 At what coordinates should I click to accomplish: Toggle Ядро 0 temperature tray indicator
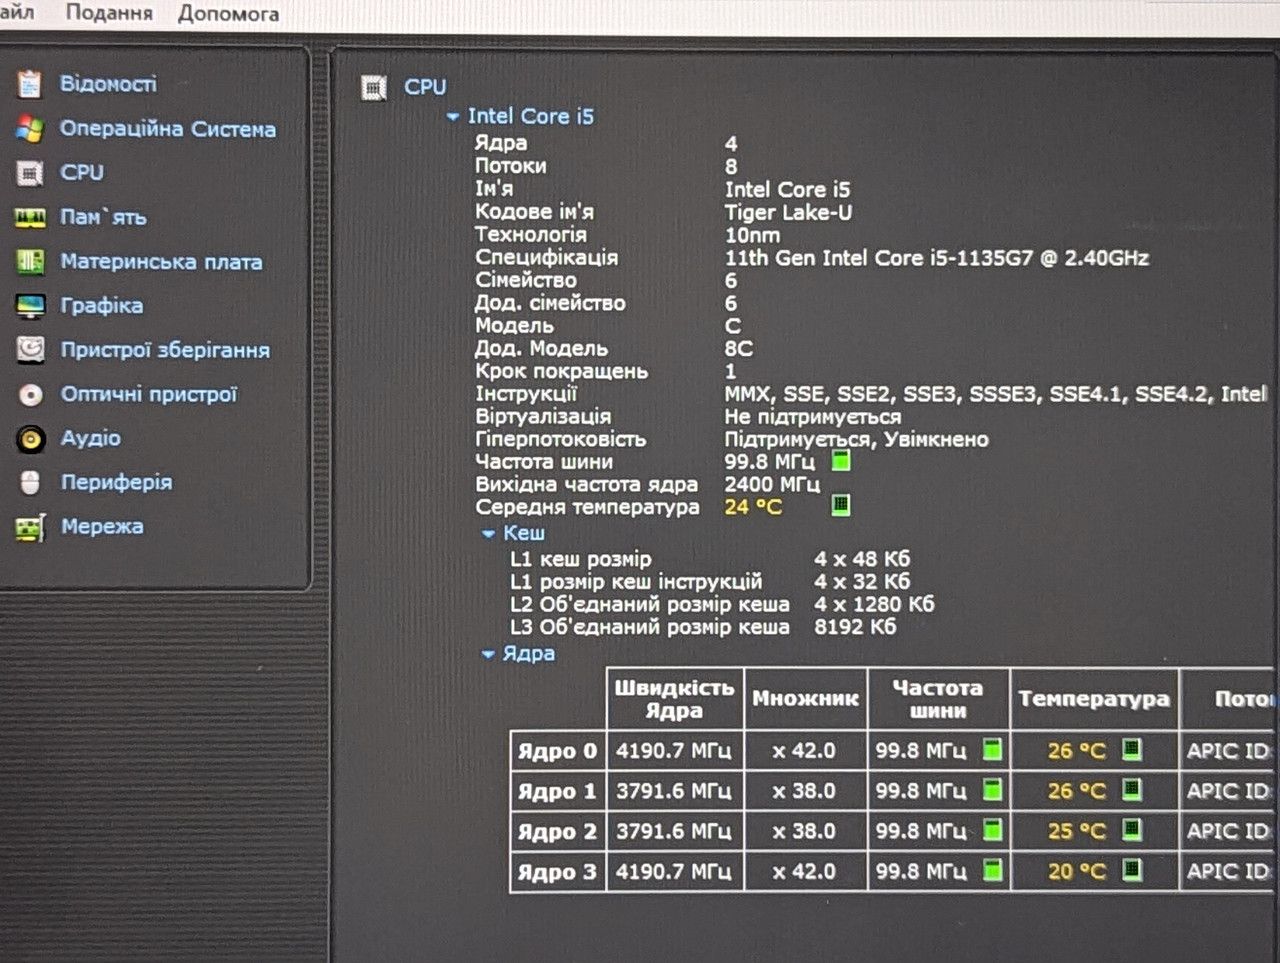point(1131,749)
